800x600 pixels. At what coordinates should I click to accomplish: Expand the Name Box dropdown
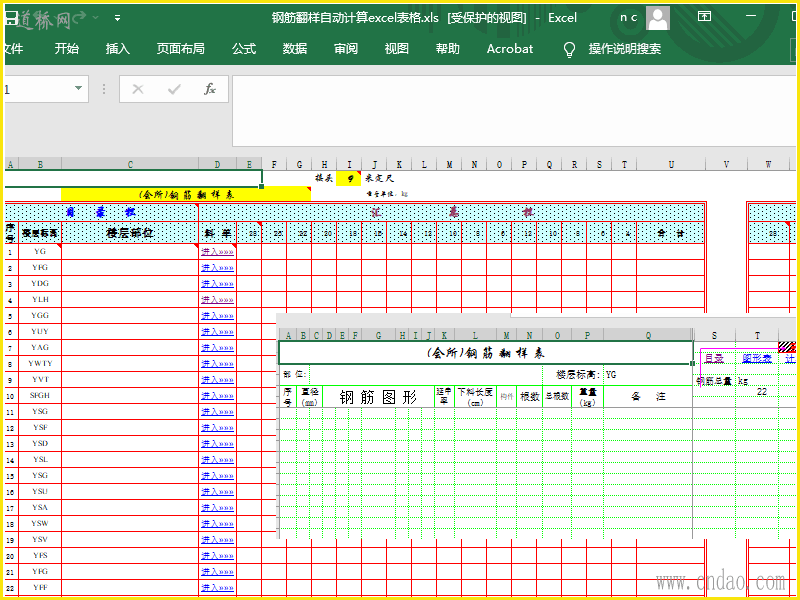click(x=79, y=89)
